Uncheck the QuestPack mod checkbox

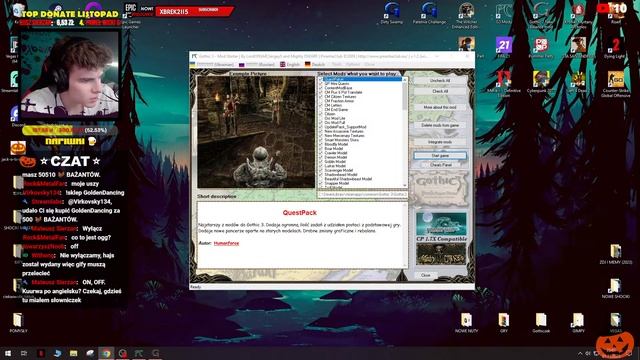[321, 79]
